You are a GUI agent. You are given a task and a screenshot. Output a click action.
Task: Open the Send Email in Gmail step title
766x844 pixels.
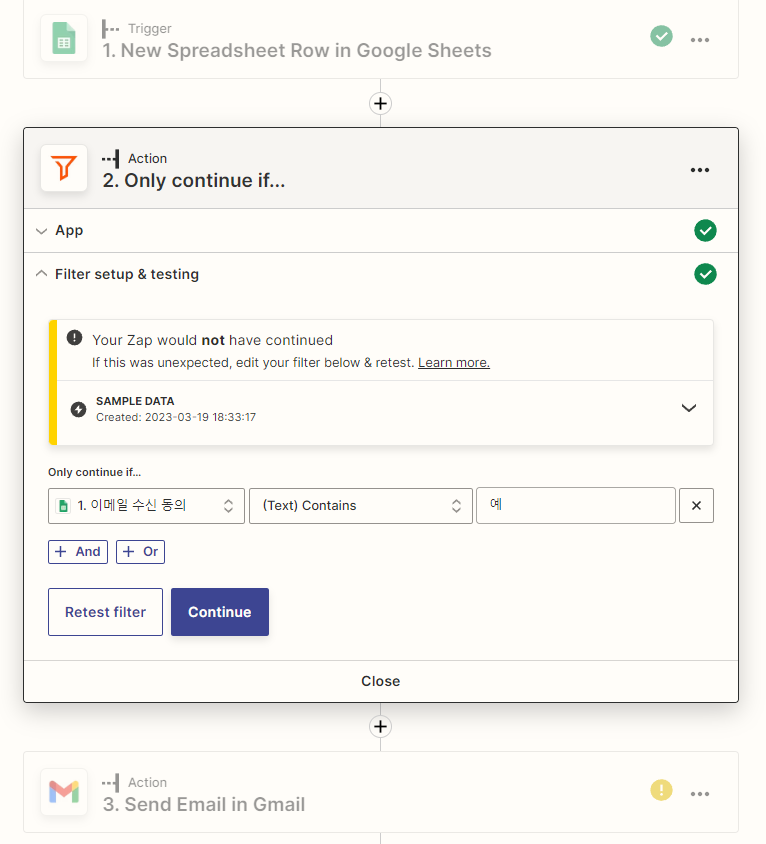204,805
